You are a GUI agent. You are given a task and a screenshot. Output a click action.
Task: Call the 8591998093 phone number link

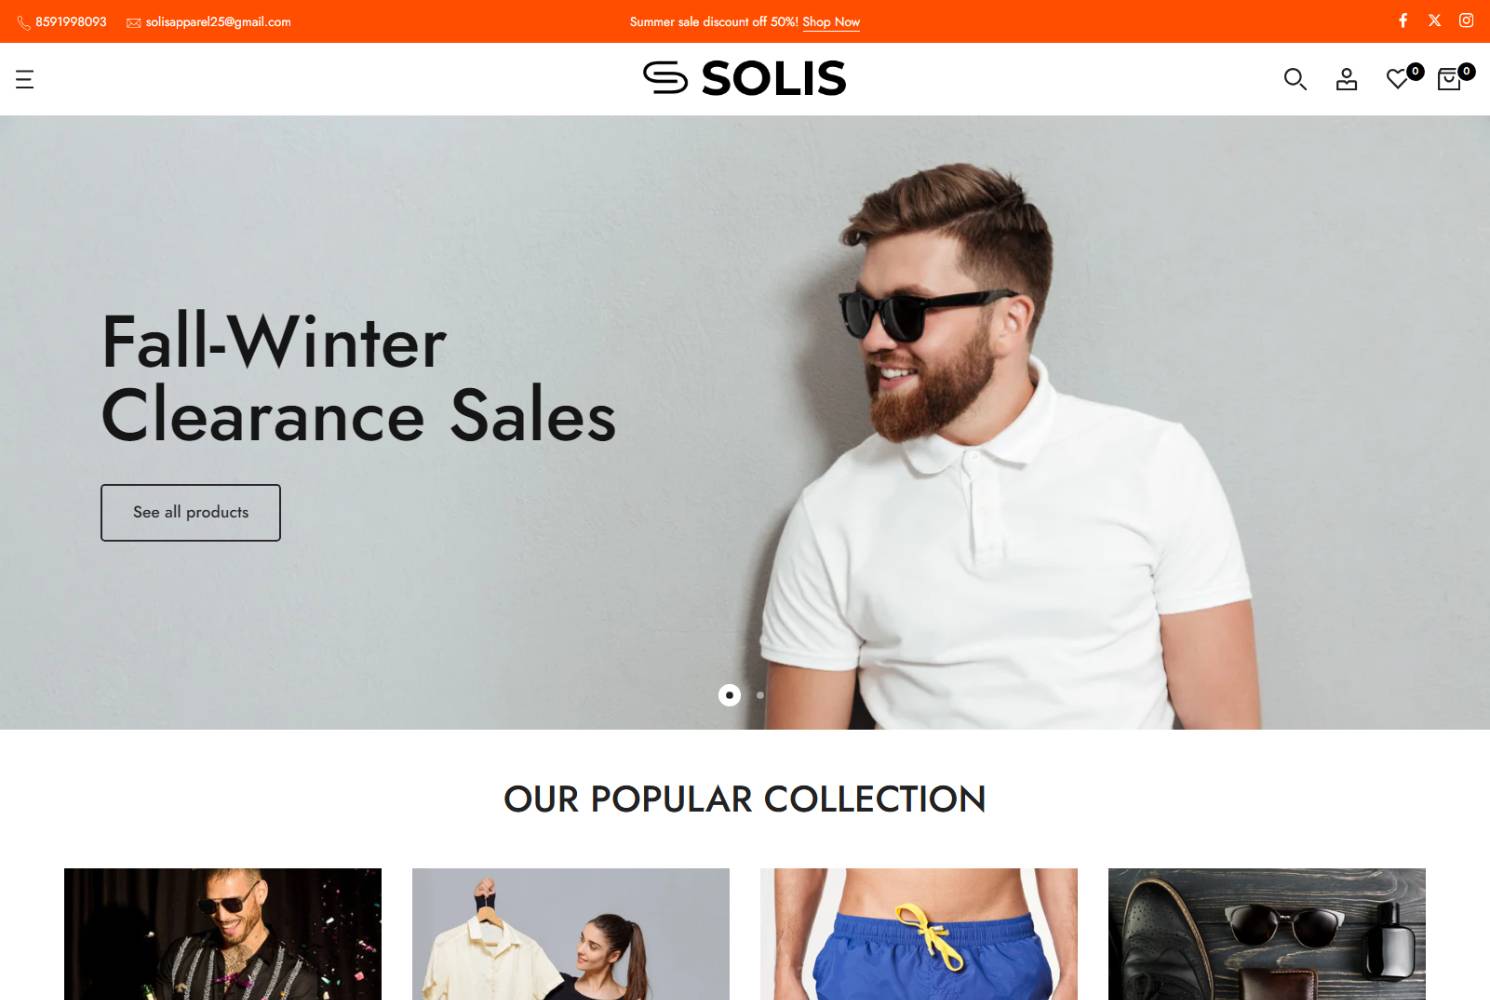coord(71,22)
